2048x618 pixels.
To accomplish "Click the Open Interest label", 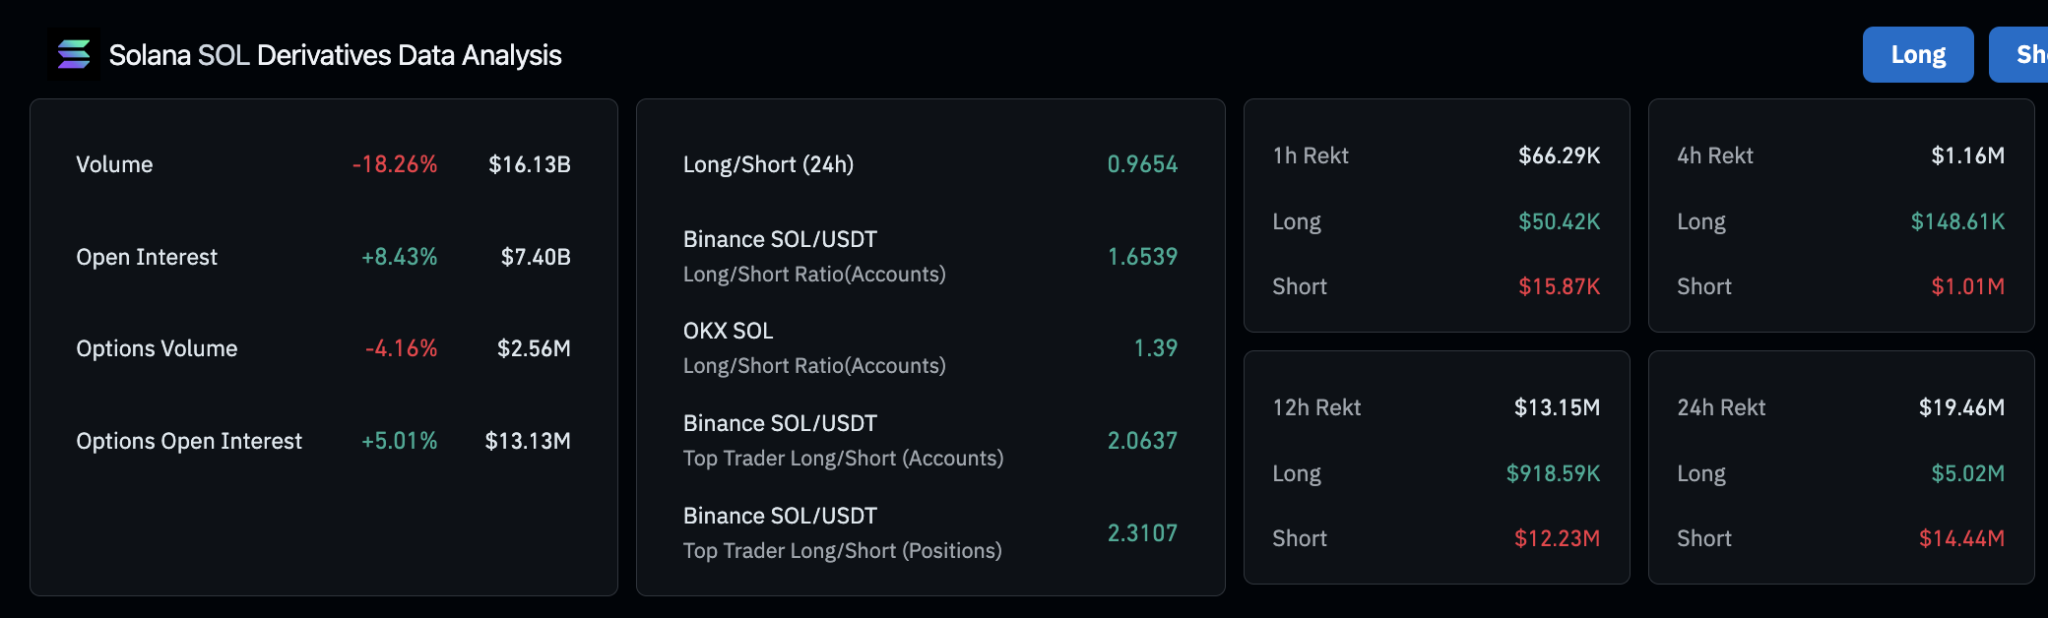I will point(147,258).
